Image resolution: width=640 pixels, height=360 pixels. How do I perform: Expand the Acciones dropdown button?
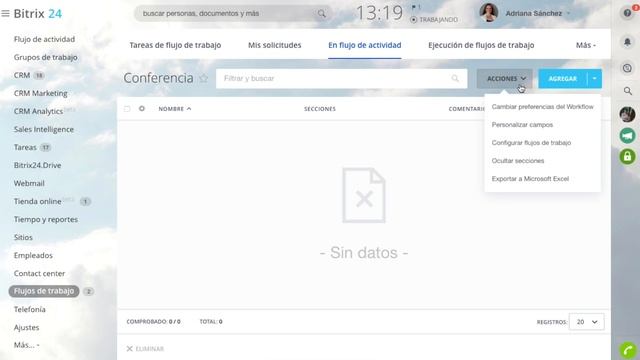point(504,78)
